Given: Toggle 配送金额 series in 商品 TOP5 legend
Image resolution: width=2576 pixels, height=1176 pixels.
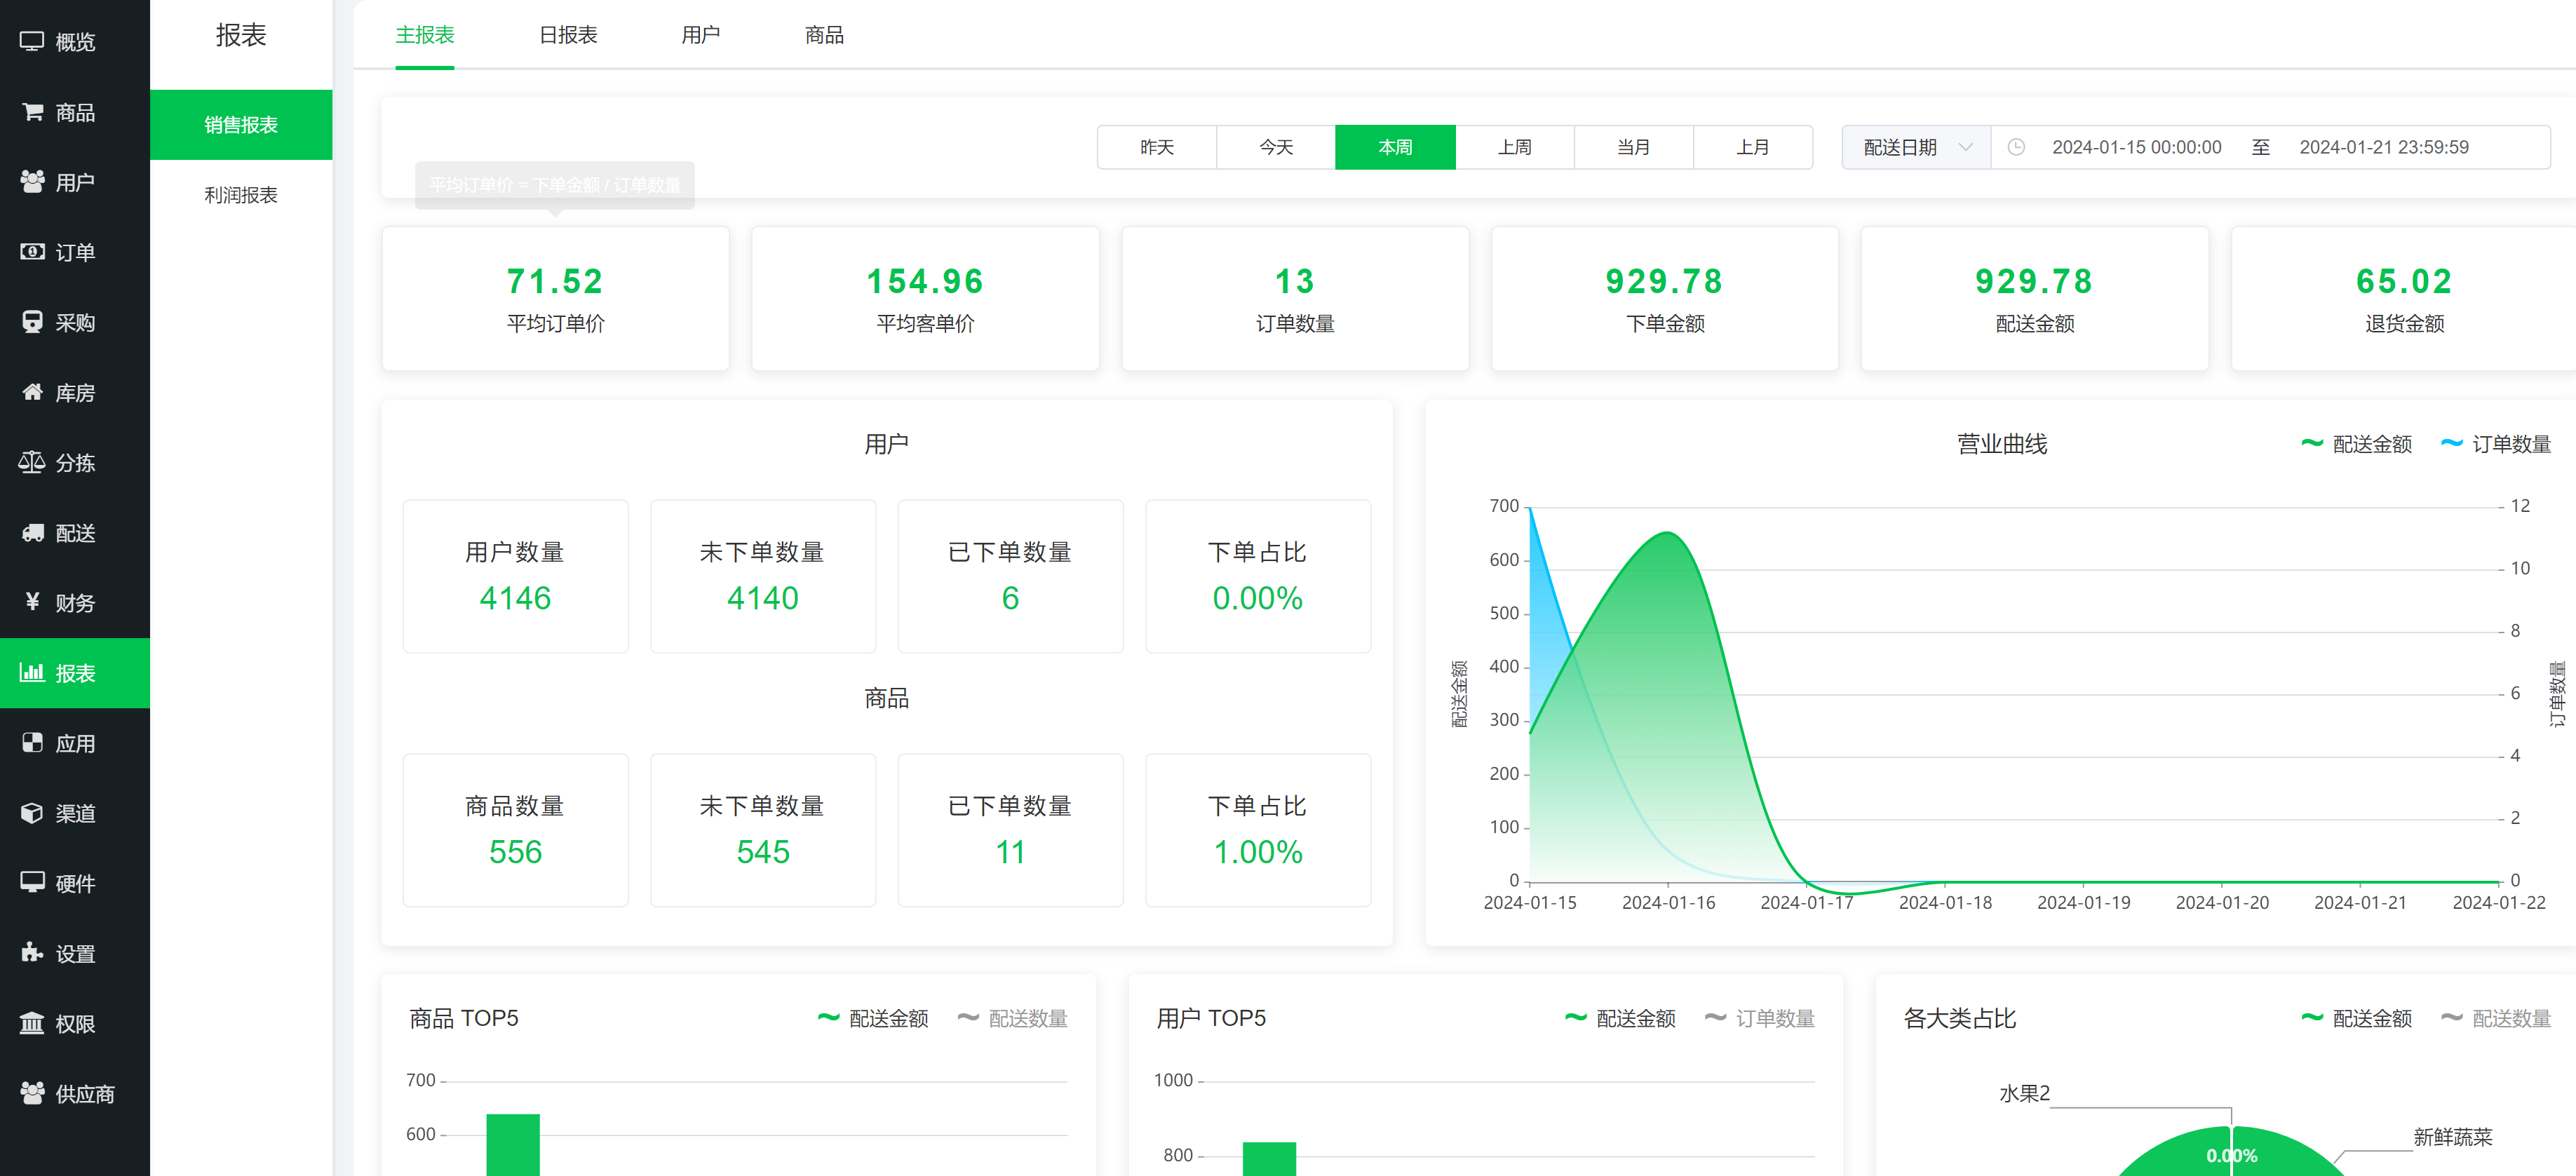Looking at the screenshot, I should point(872,1018).
